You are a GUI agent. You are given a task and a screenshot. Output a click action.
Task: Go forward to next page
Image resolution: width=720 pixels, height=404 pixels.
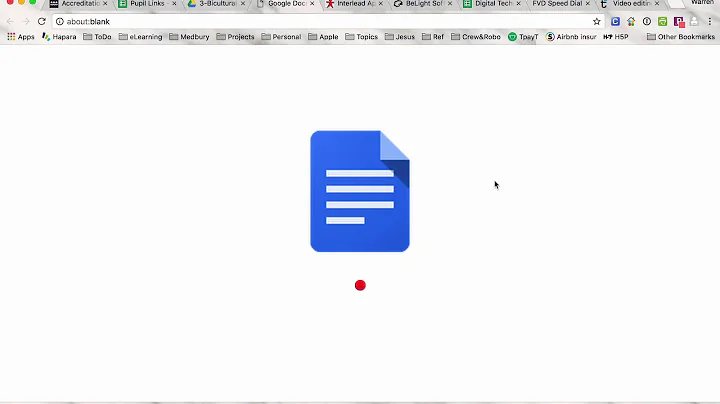[x=26, y=22]
